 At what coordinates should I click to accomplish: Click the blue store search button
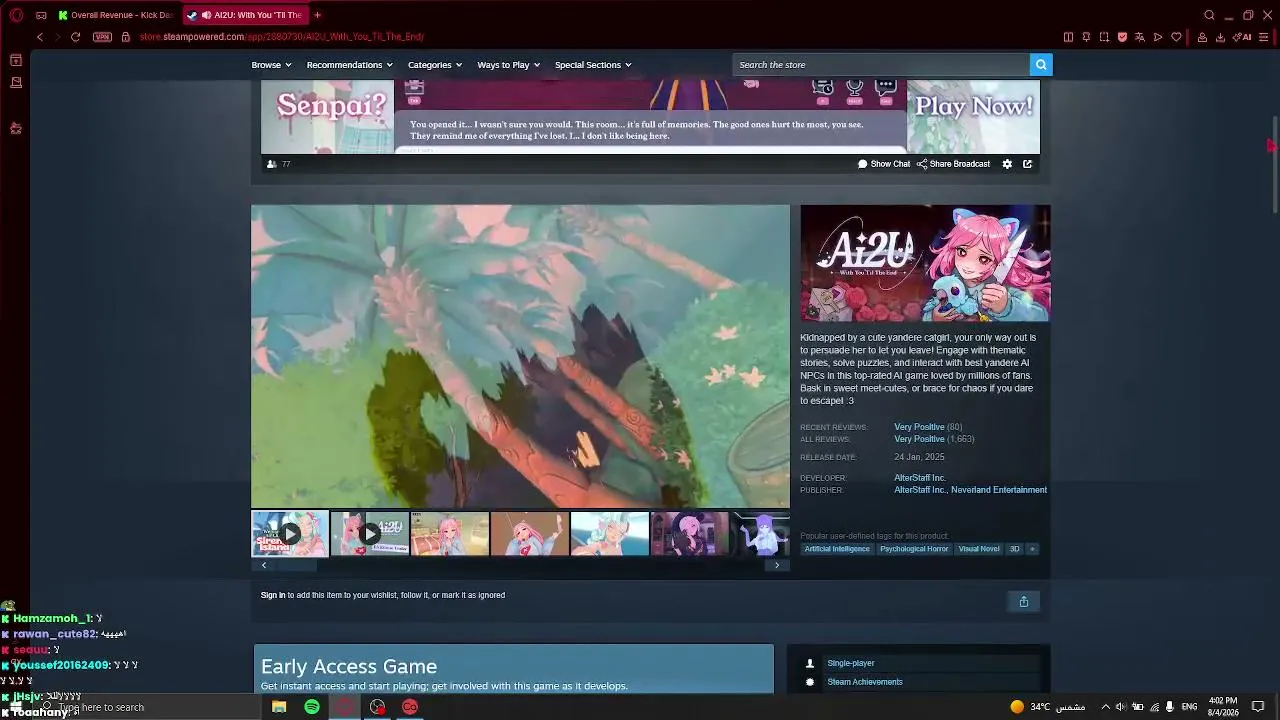click(1041, 65)
